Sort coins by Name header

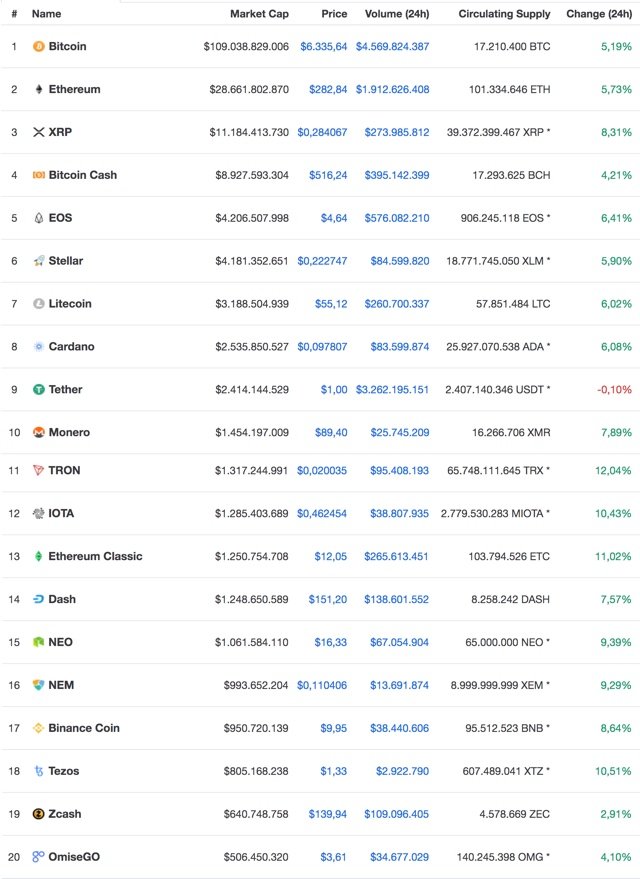click(46, 14)
